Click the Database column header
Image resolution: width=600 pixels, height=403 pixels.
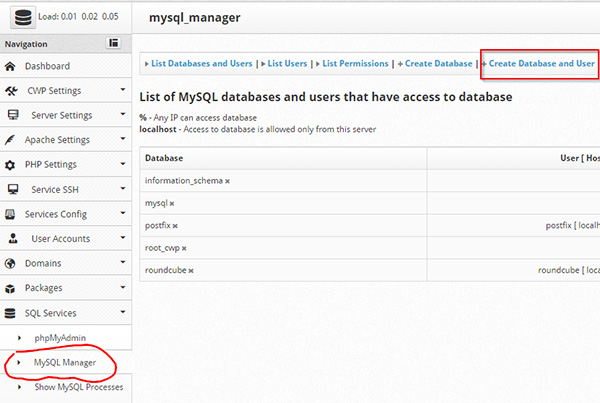point(164,158)
